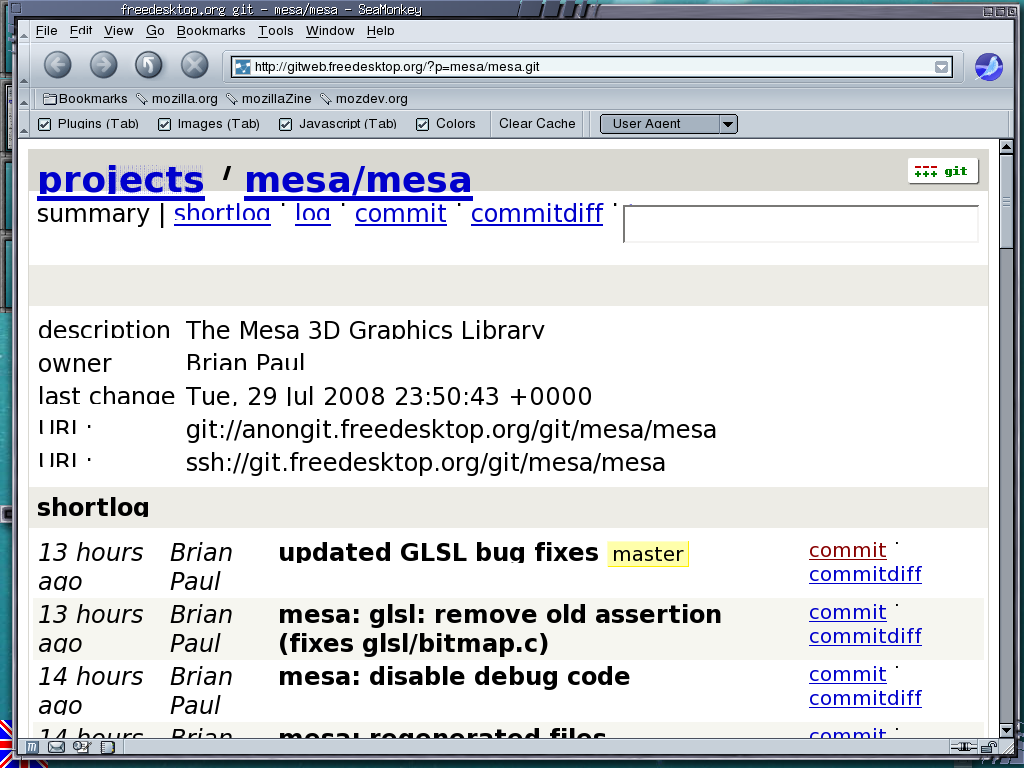Follow the shortlog link

222,213
